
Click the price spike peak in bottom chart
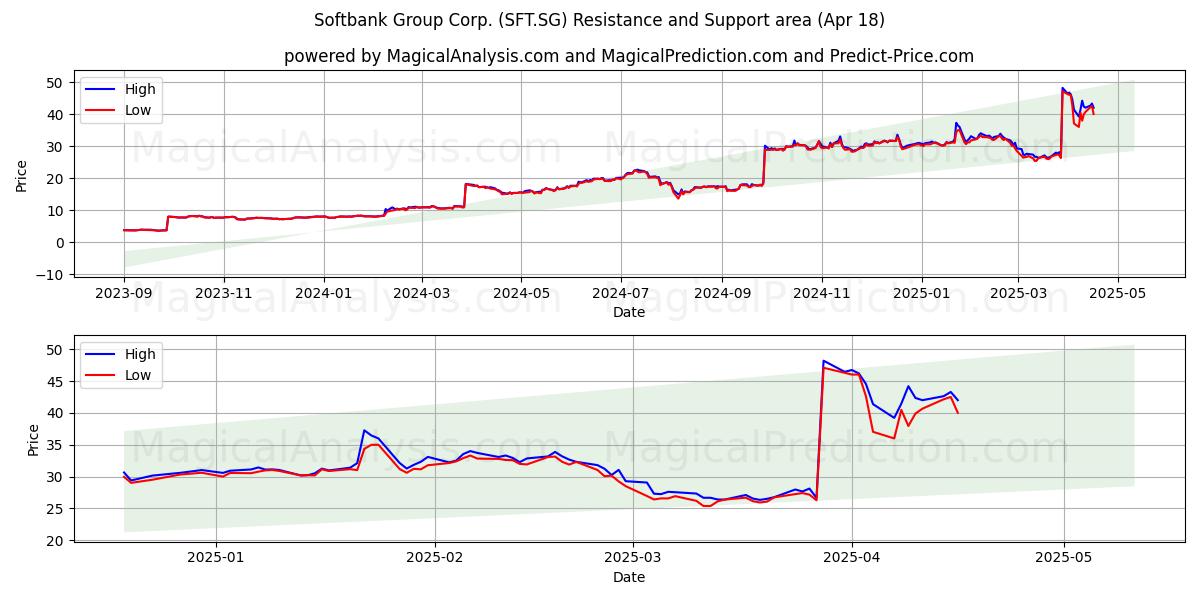(823, 361)
